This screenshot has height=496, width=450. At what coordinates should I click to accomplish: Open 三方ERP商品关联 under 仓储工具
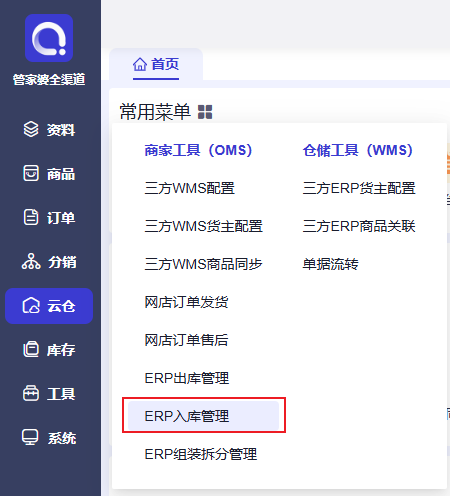(x=359, y=226)
